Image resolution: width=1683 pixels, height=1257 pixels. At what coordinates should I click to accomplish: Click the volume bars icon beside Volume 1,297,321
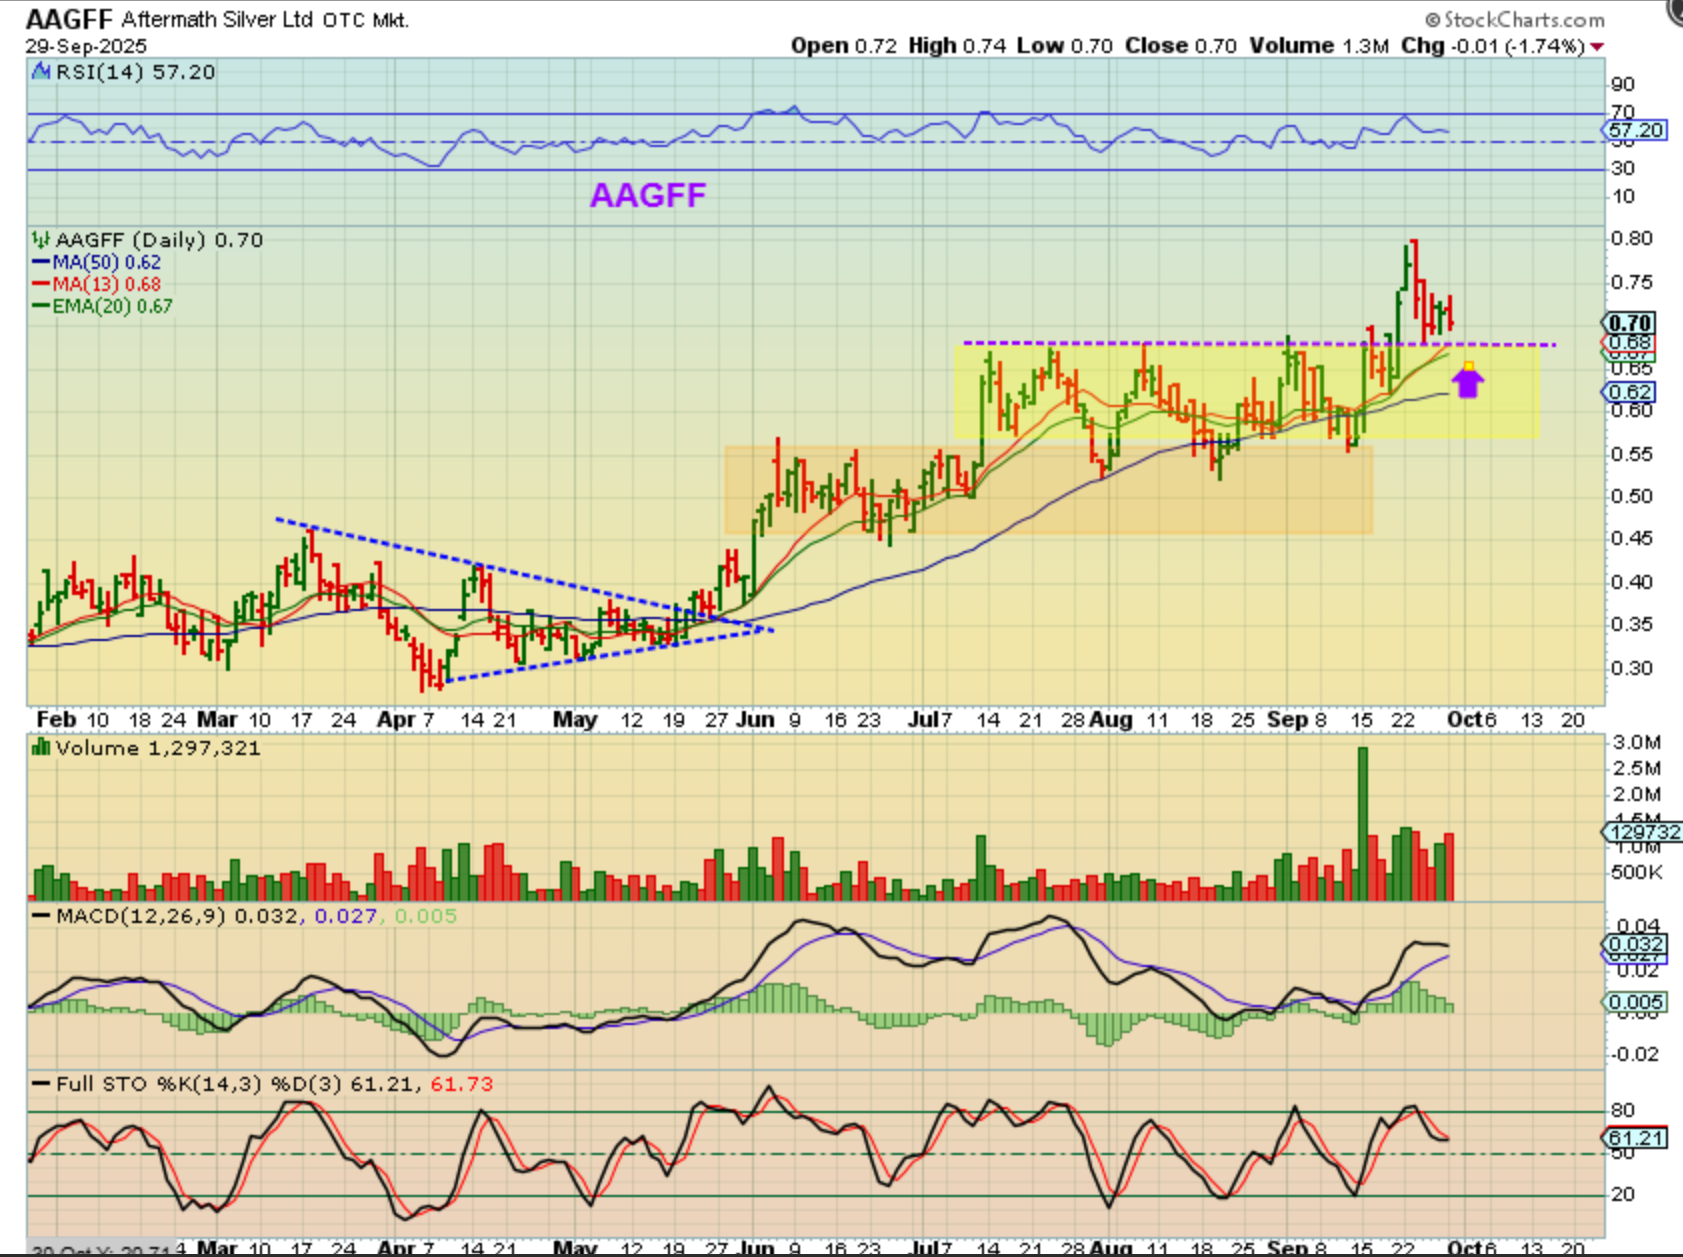coord(41,748)
